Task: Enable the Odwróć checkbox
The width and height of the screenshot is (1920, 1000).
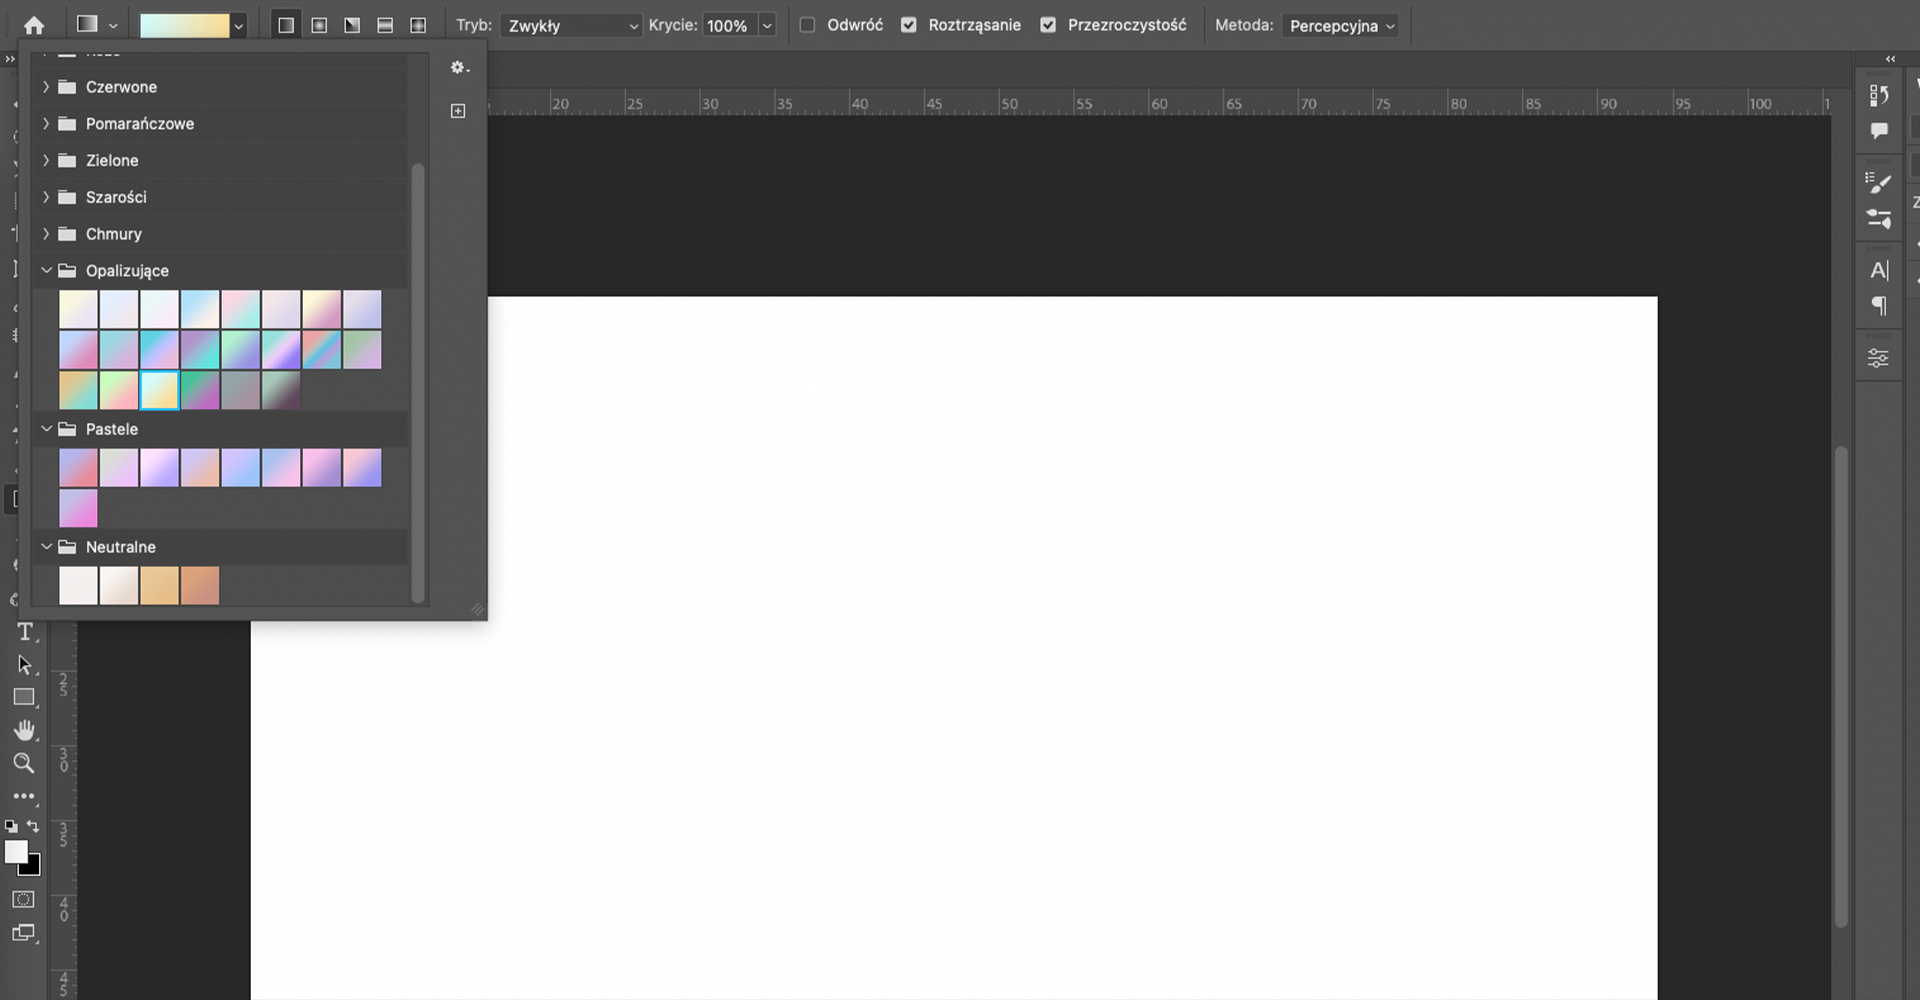Action: click(x=807, y=25)
